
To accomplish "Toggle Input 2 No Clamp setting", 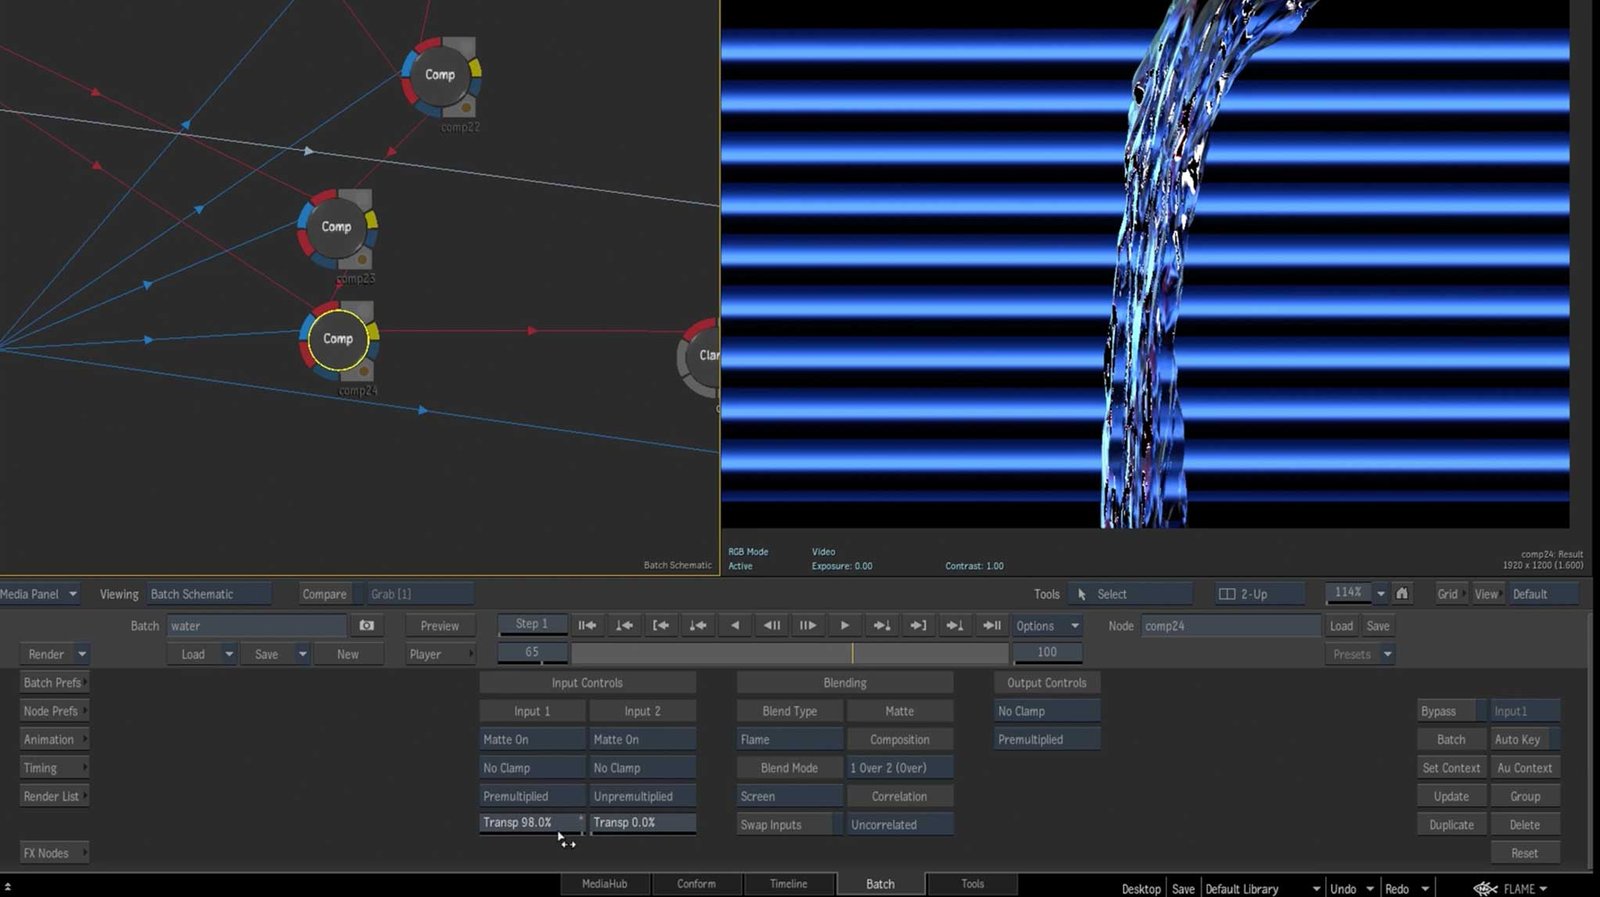I will coord(642,768).
